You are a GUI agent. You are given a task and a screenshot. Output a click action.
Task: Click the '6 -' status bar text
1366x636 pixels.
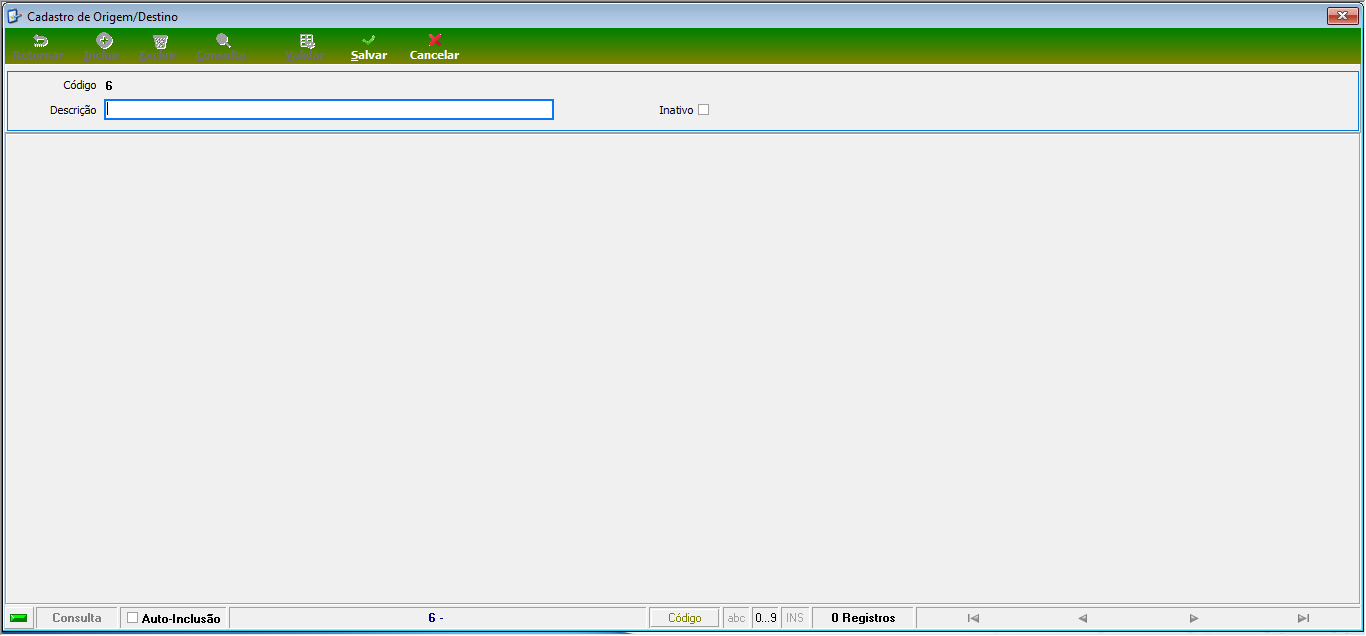[436, 618]
